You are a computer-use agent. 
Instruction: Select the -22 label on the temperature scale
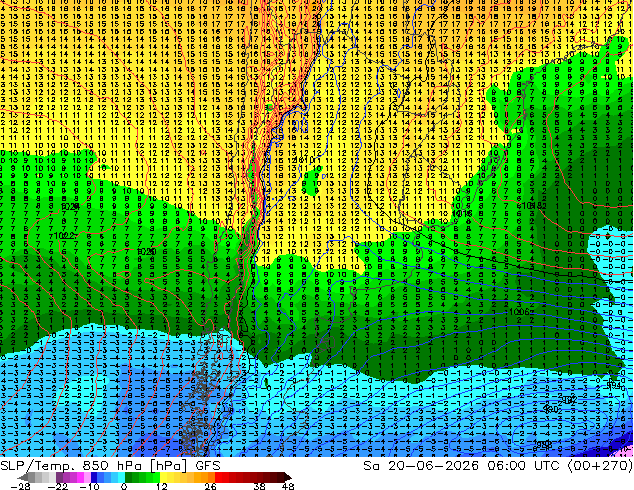[x=58, y=486]
